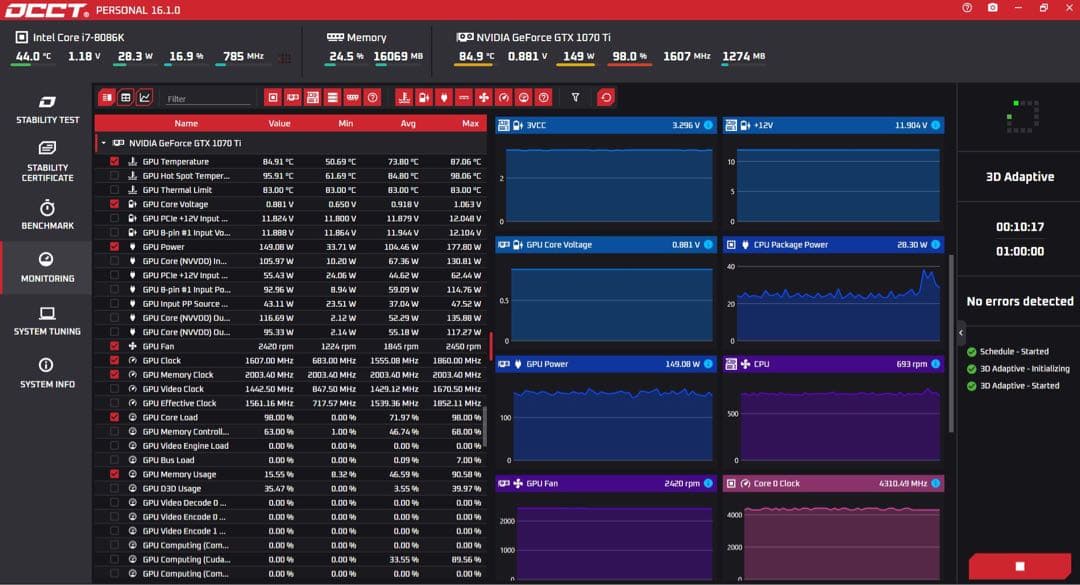The height and width of the screenshot is (585, 1080).
Task: Sort table by the Max column
Action: point(470,123)
